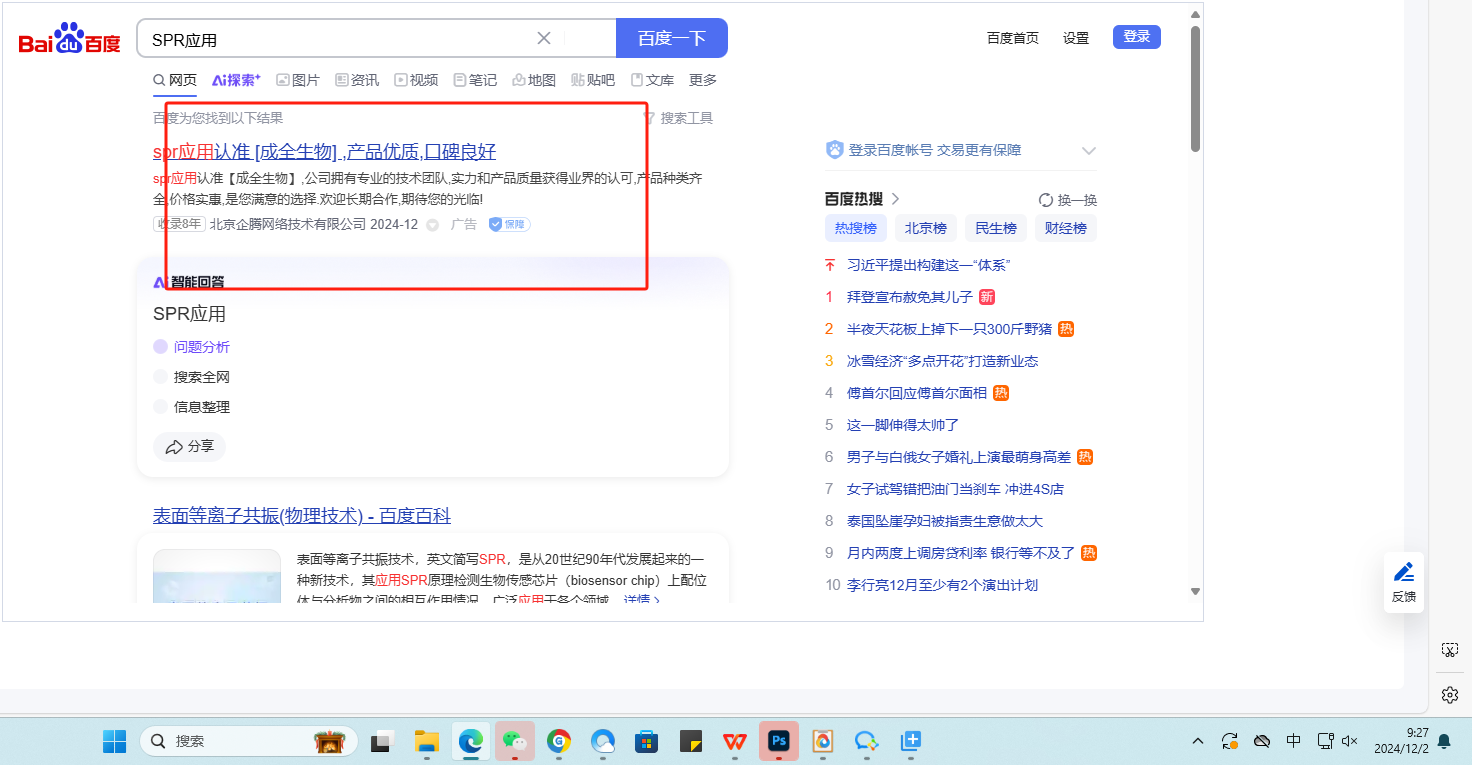Select the 北京榜 hot list tab
This screenshot has height=765, width=1472.
coord(925,228)
